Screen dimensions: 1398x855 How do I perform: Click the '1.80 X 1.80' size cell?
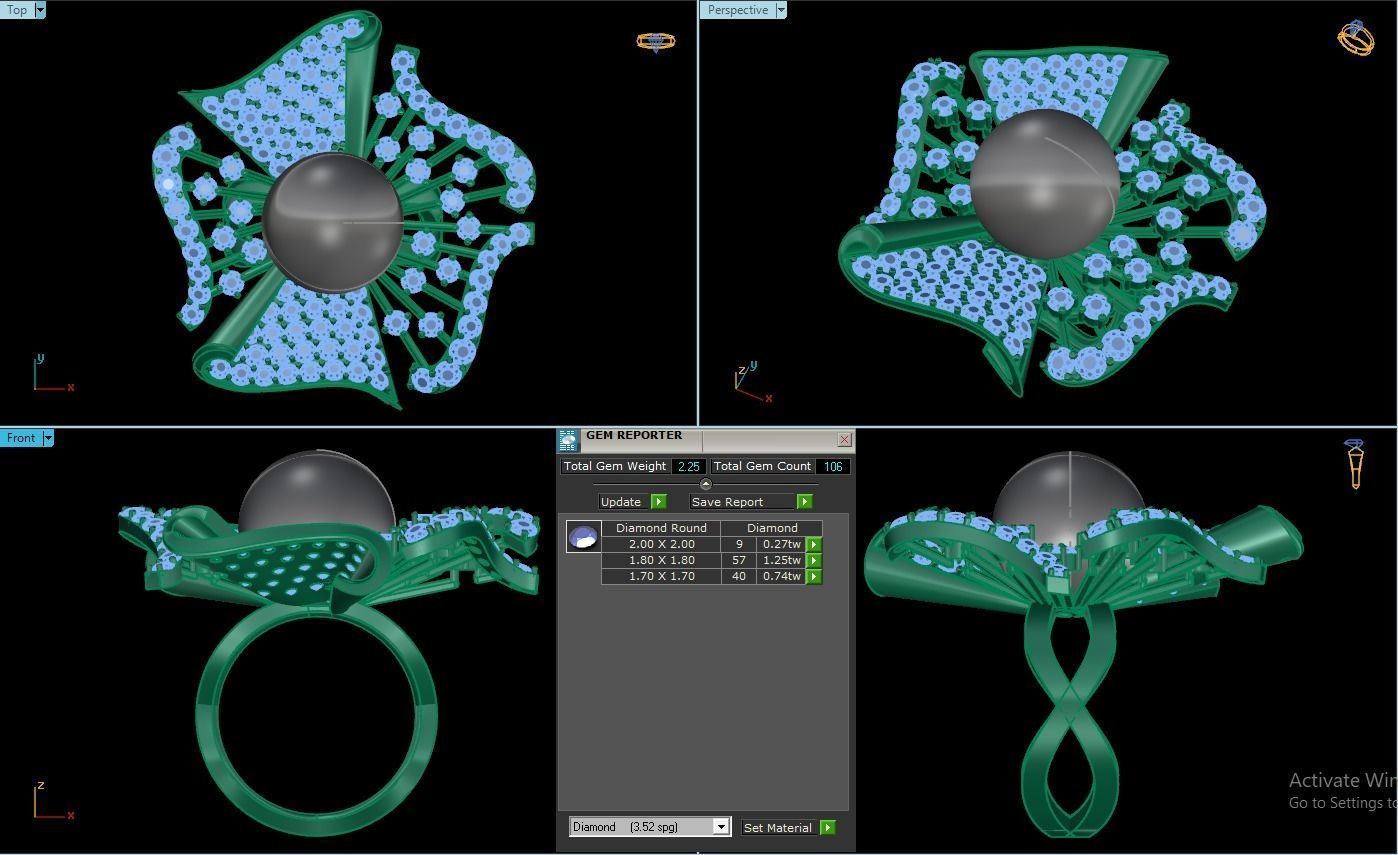(661, 560)
